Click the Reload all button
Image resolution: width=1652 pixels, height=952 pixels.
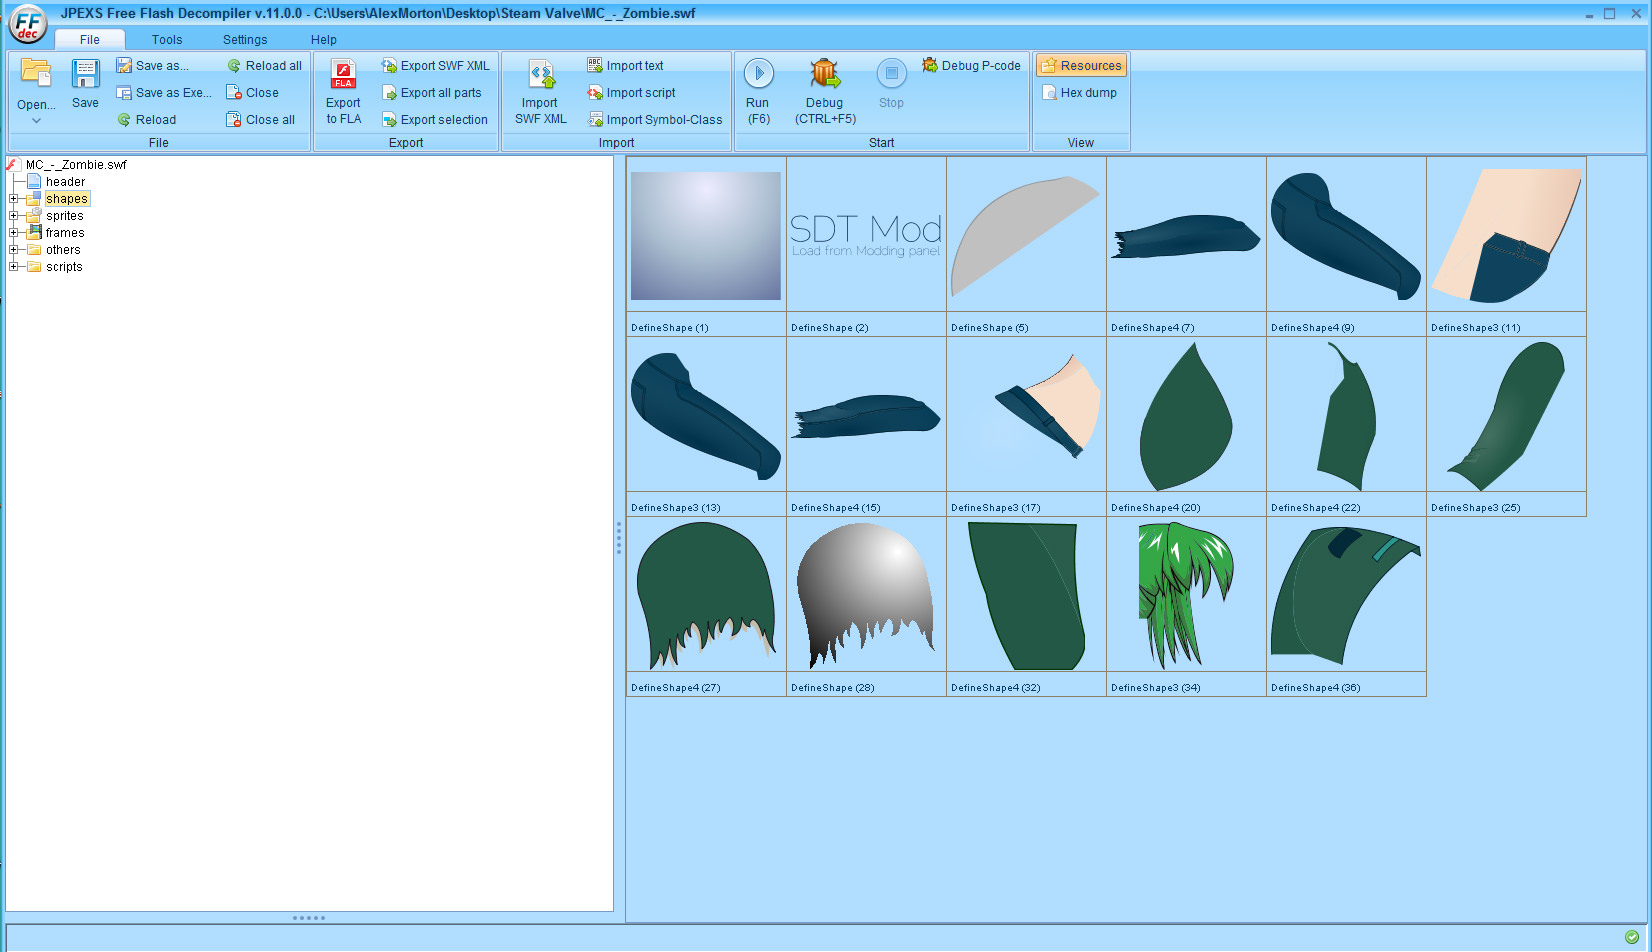[264, 66]
